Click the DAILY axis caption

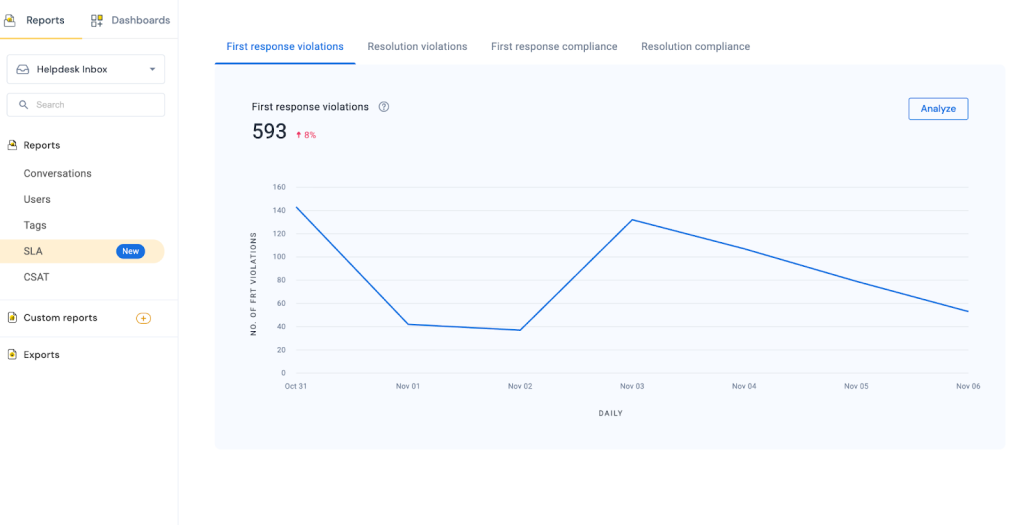tap(611, 414)
